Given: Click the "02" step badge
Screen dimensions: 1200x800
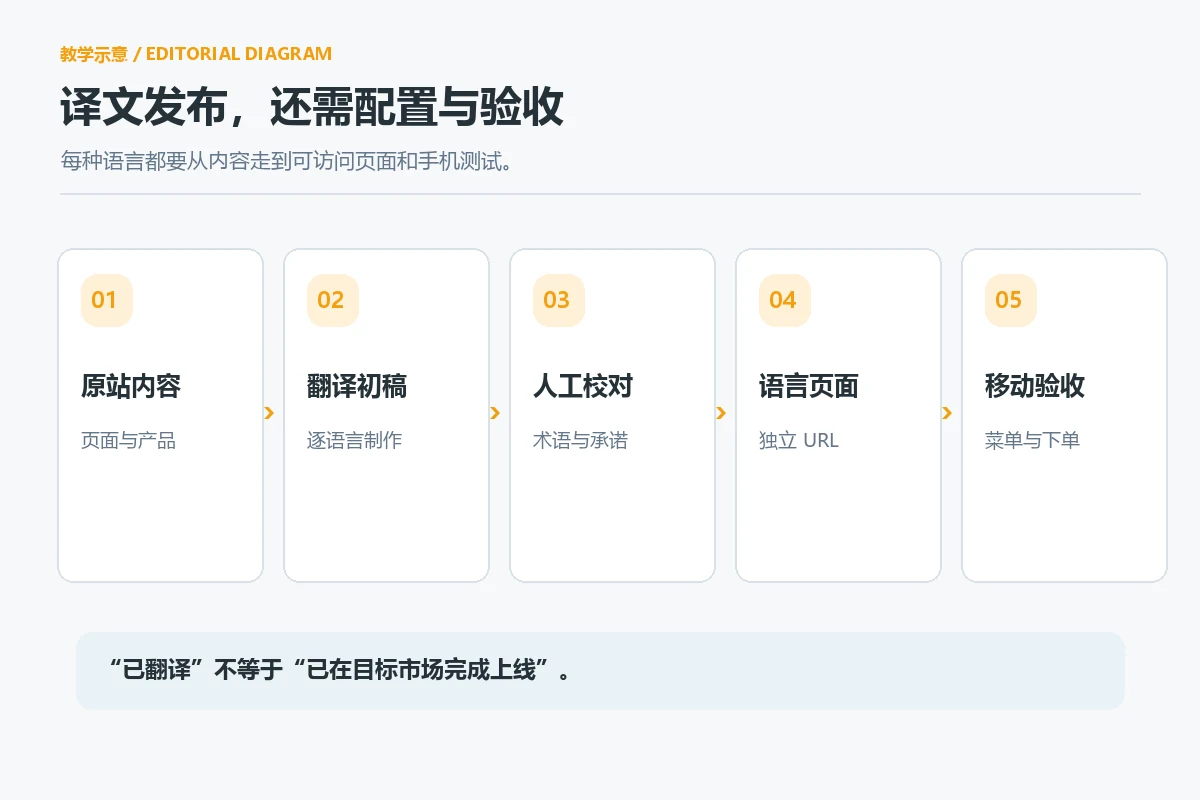Looking at the screenshot, I should coord(333,300).
